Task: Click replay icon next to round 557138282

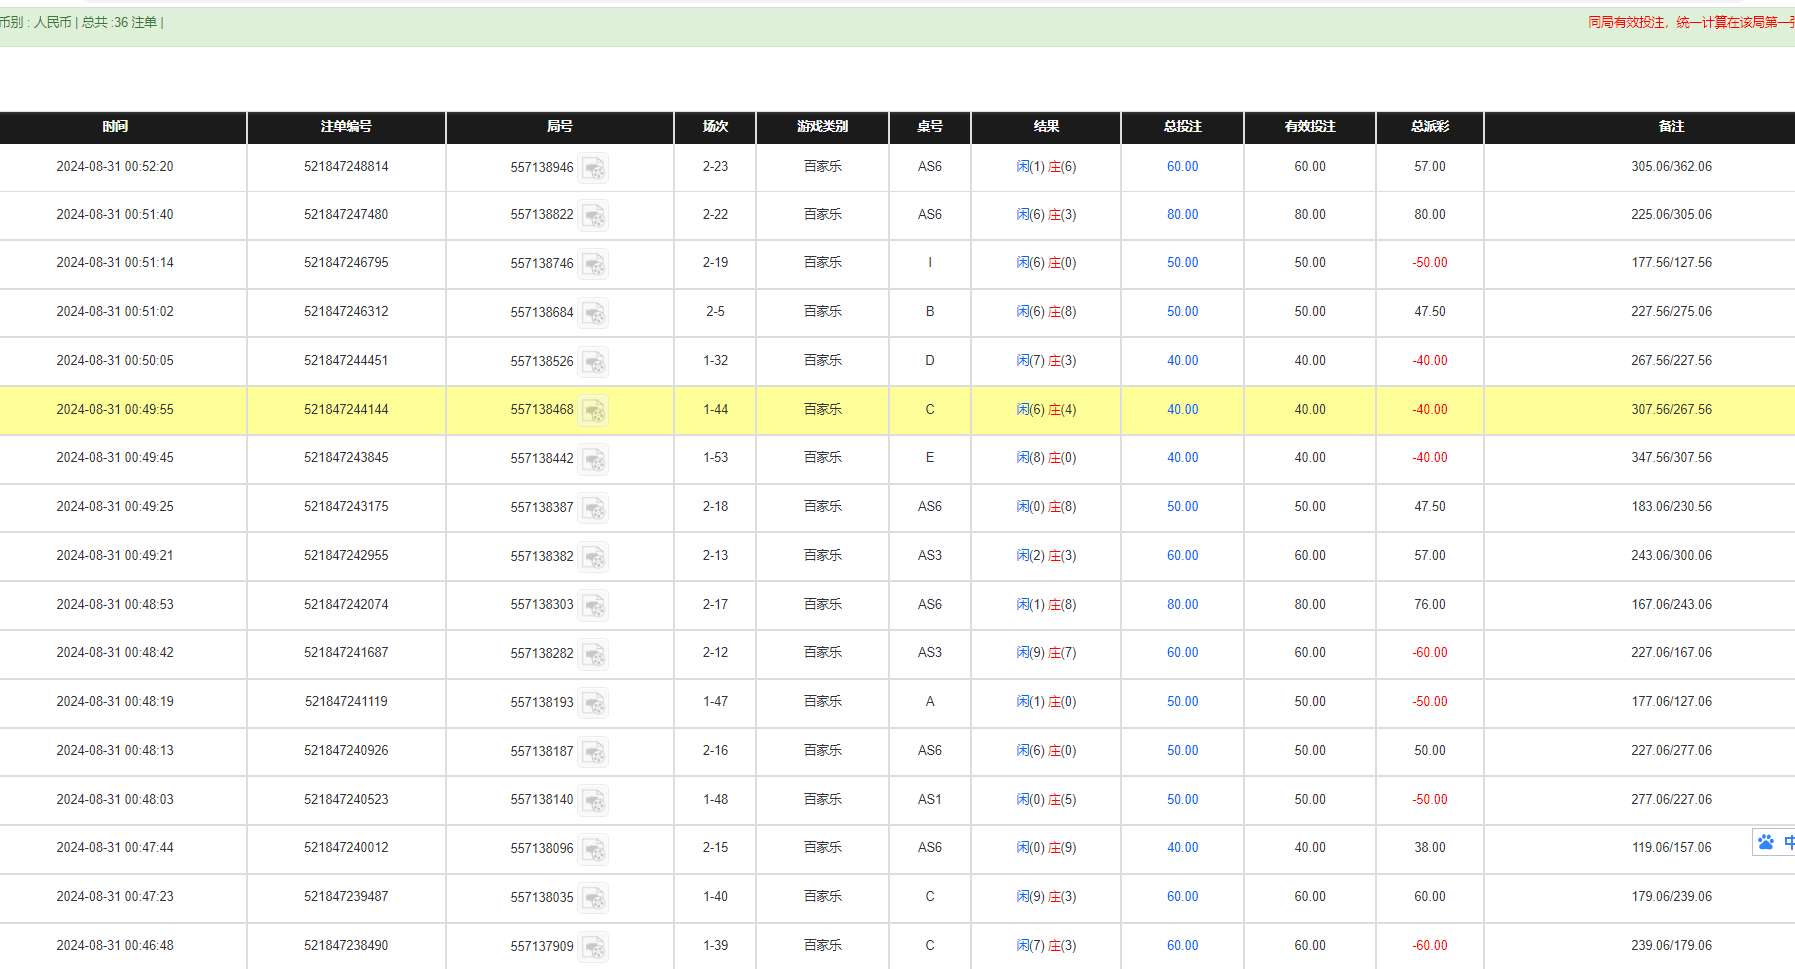Action: [593, 654]
